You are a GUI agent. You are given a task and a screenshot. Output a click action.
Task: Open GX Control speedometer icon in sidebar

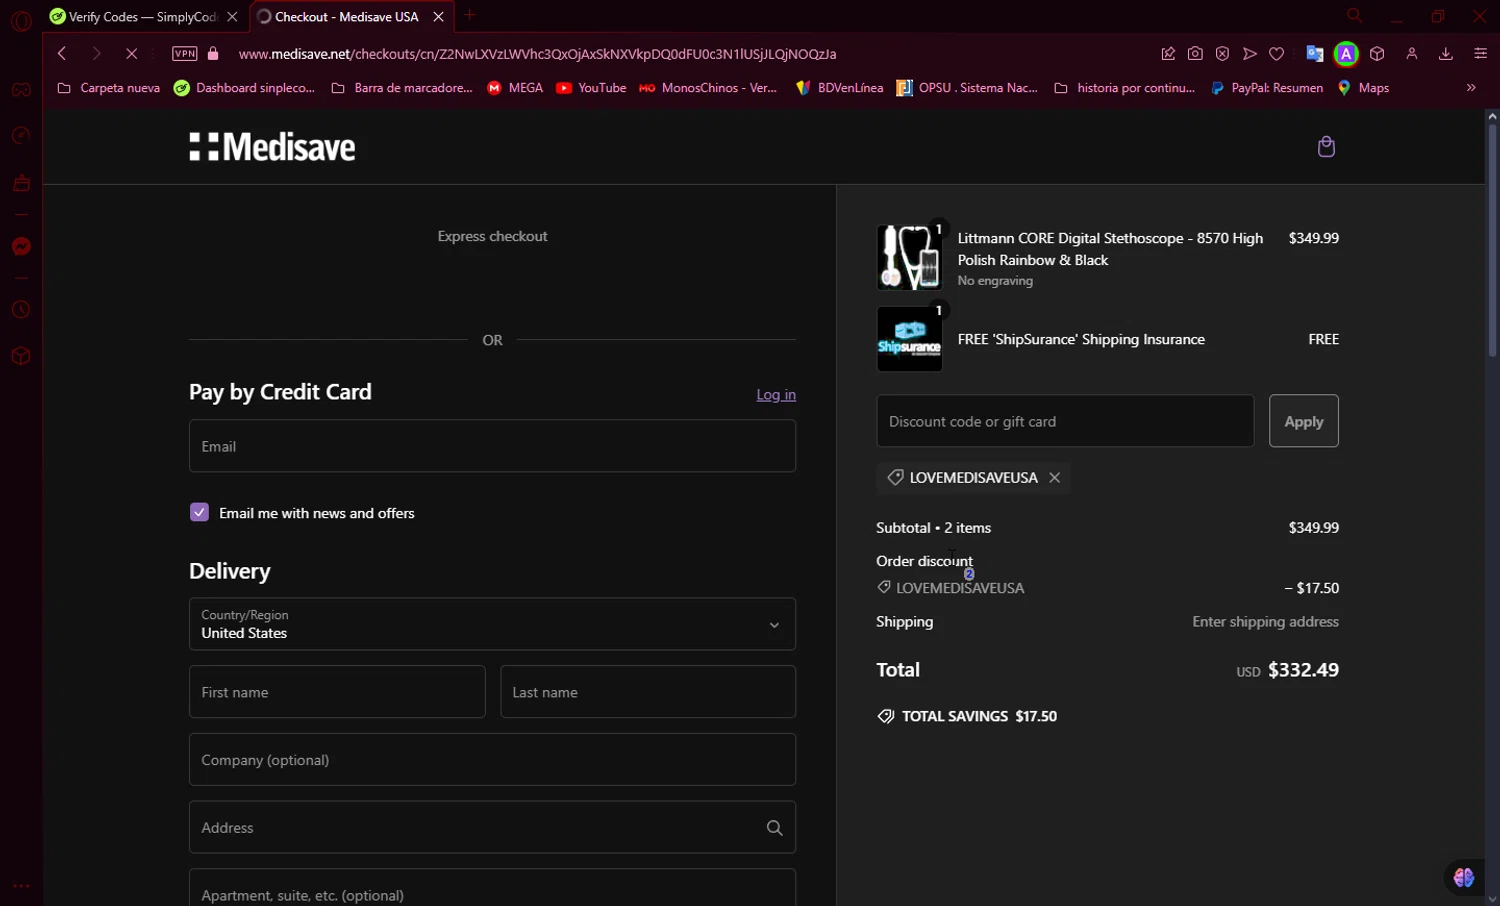point(21,136)
